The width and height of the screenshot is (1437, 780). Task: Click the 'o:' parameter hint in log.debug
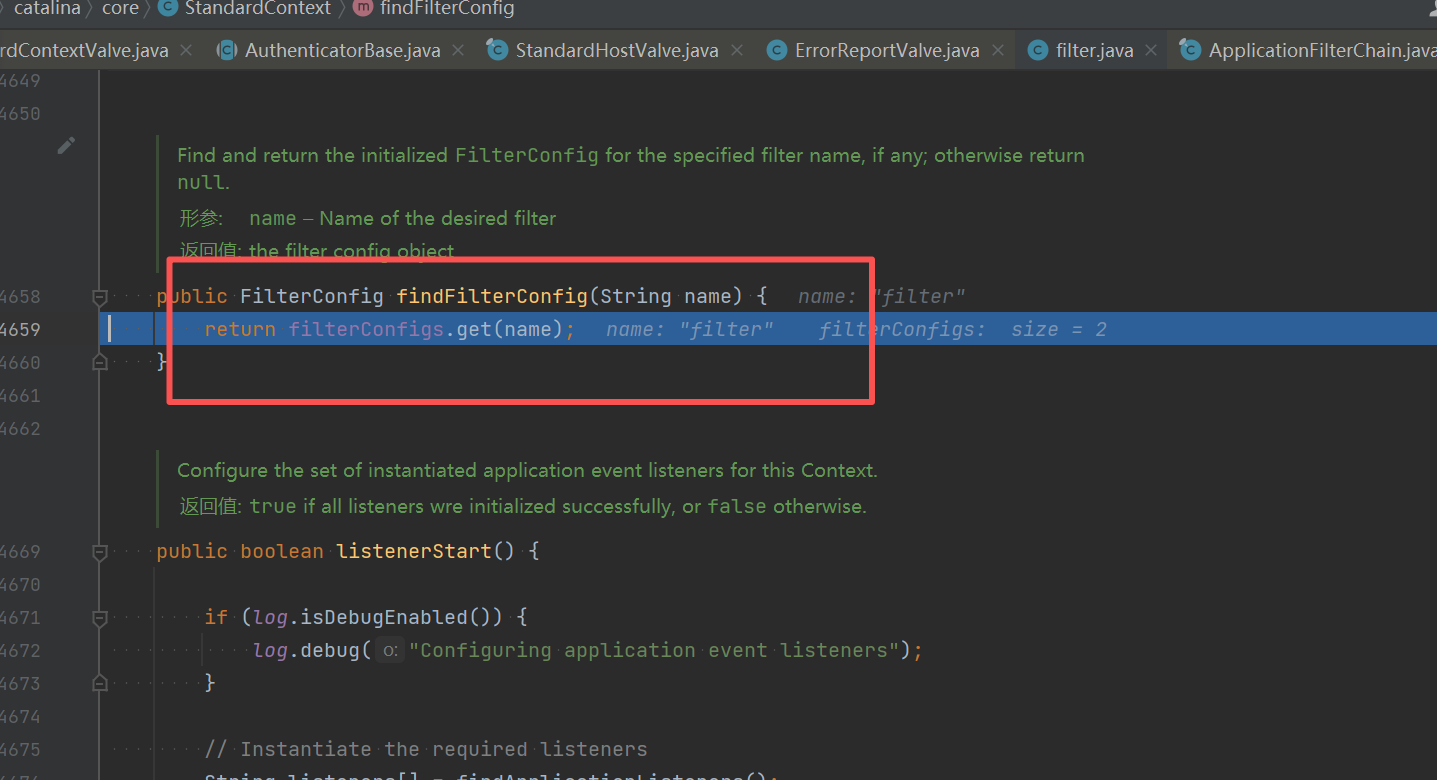390,651
